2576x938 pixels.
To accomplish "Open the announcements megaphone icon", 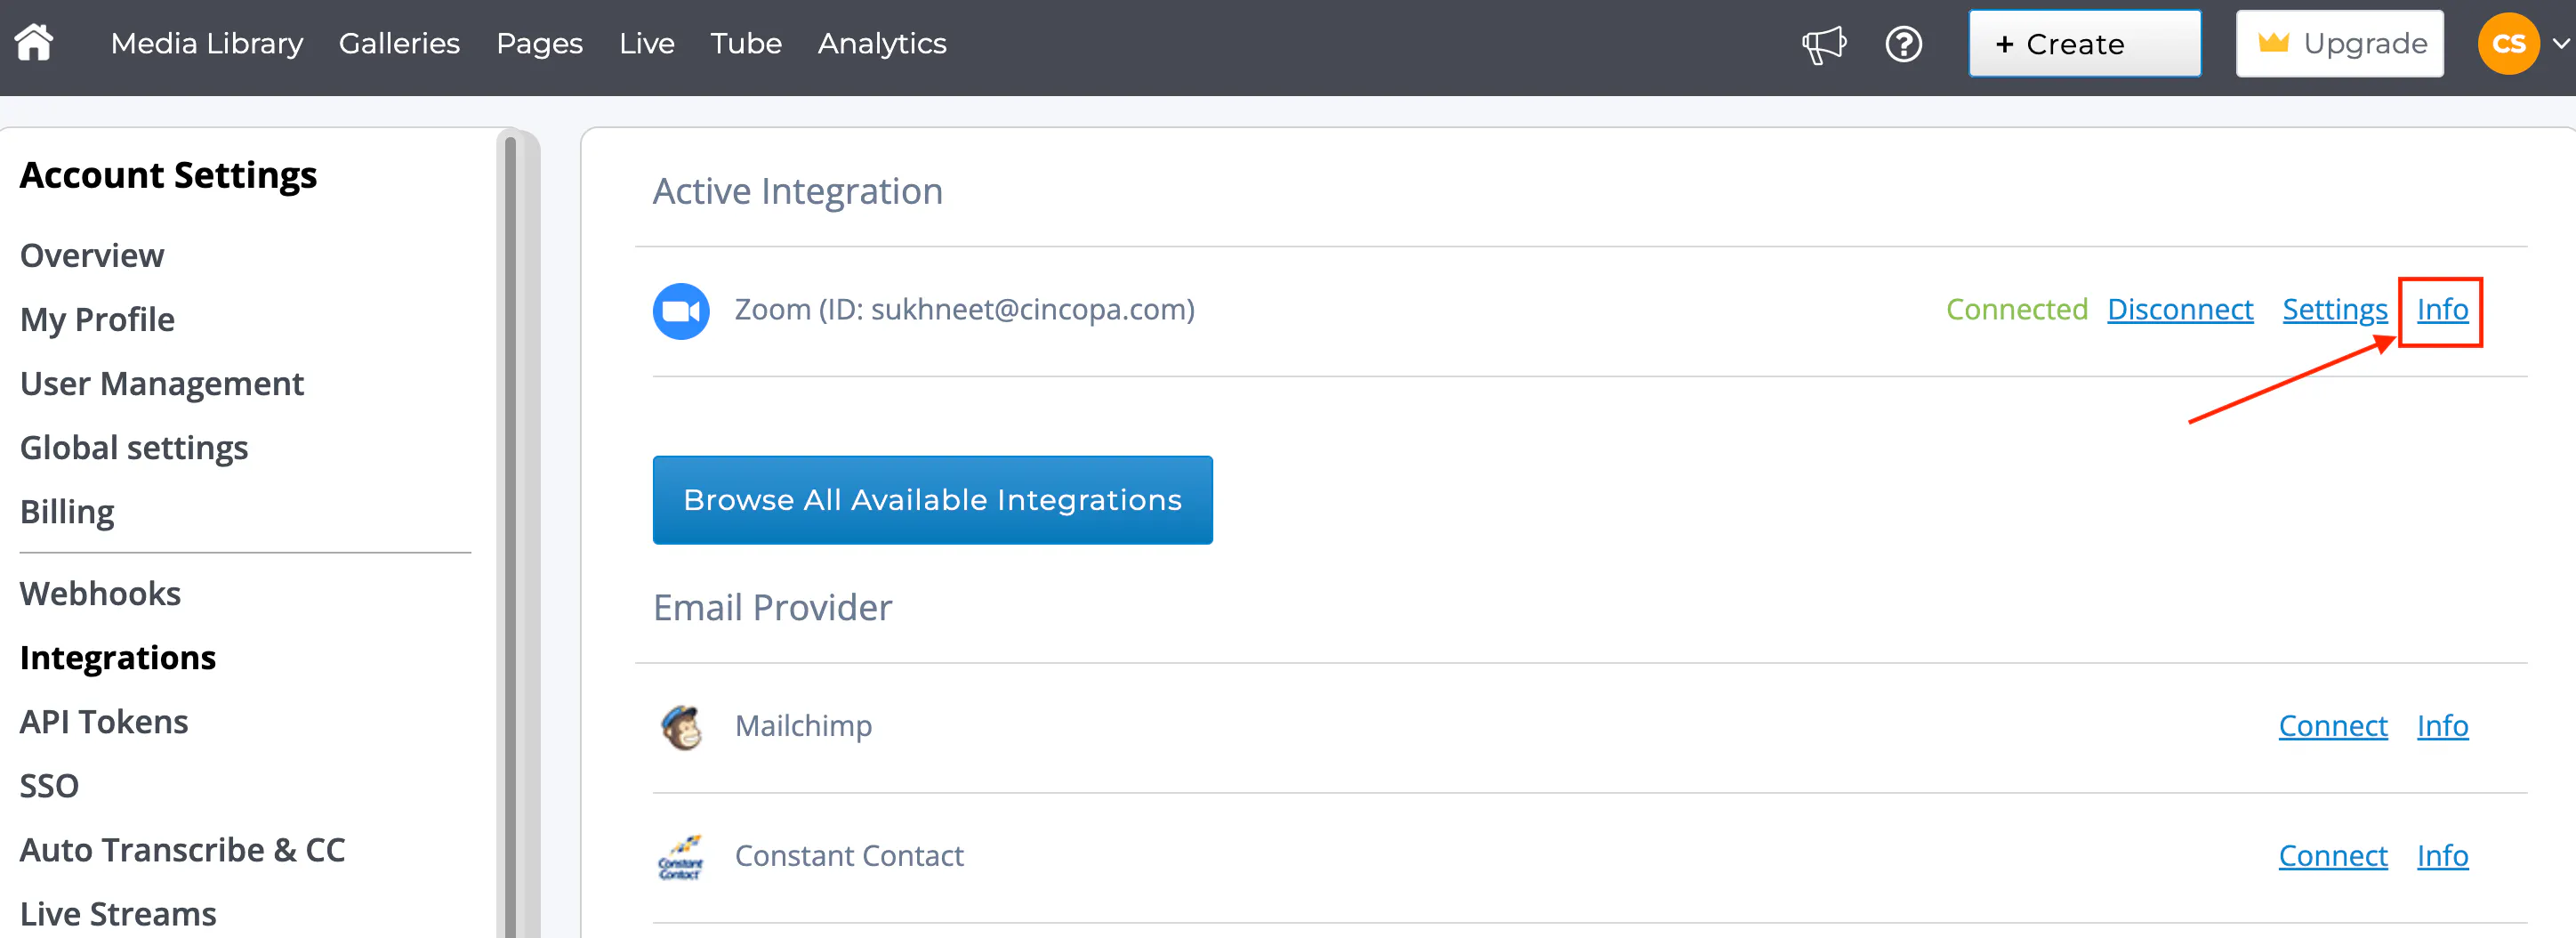I will point(1824,44).
